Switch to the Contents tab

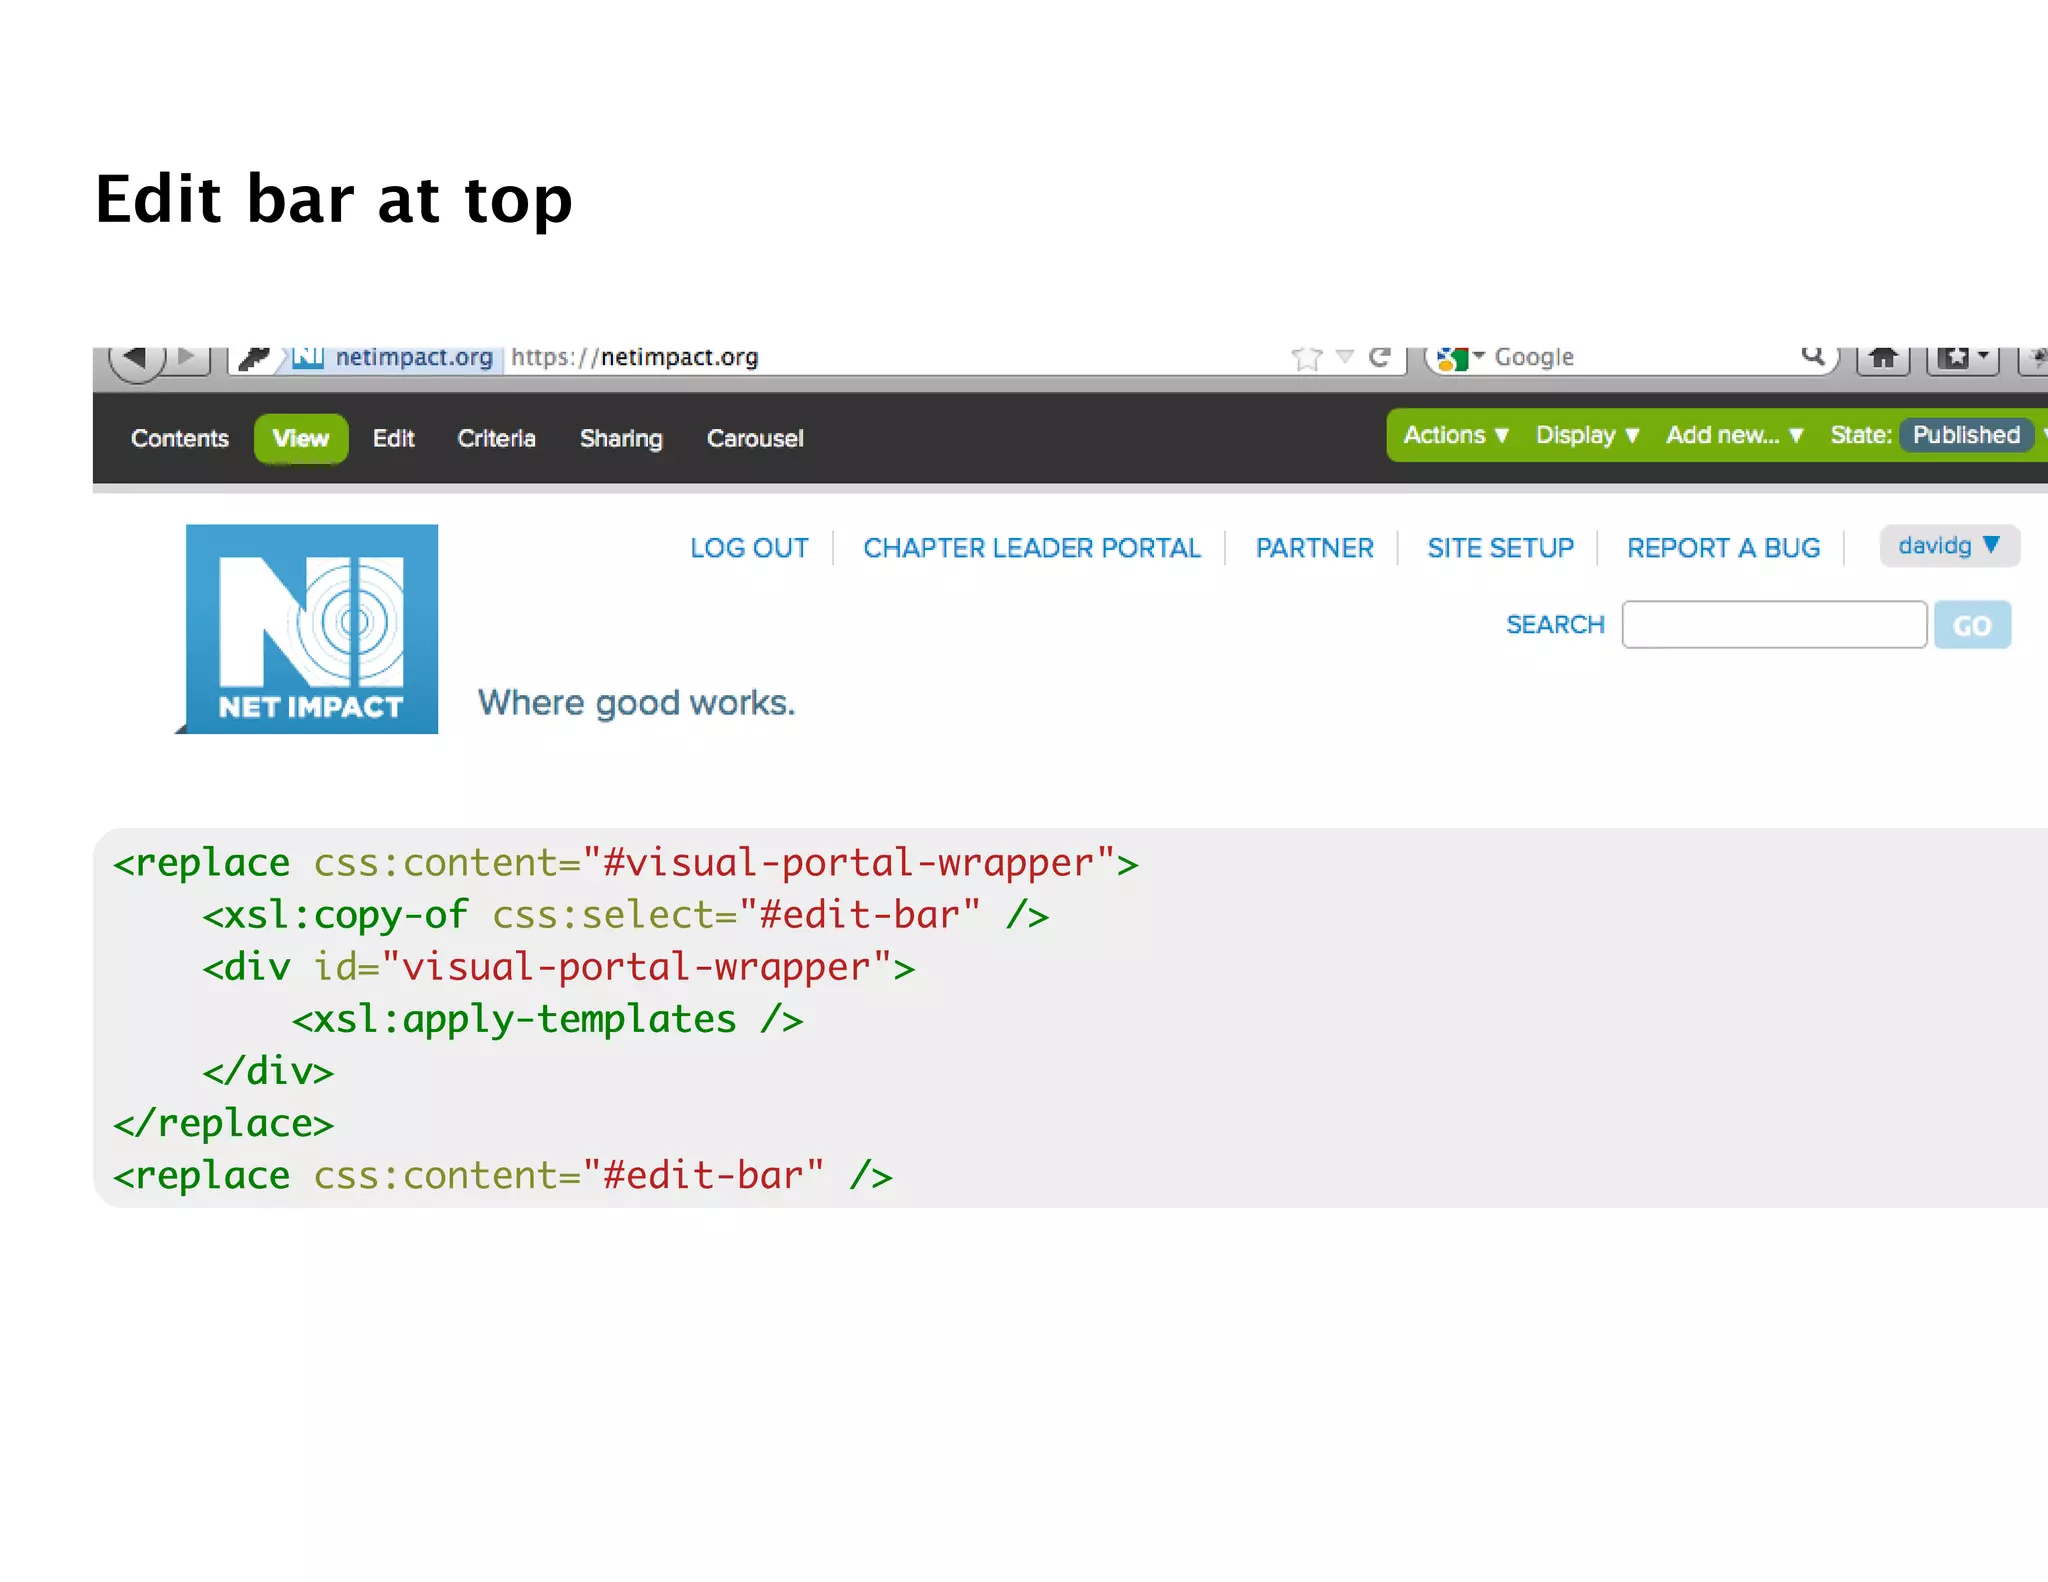[x=180, y=439]
